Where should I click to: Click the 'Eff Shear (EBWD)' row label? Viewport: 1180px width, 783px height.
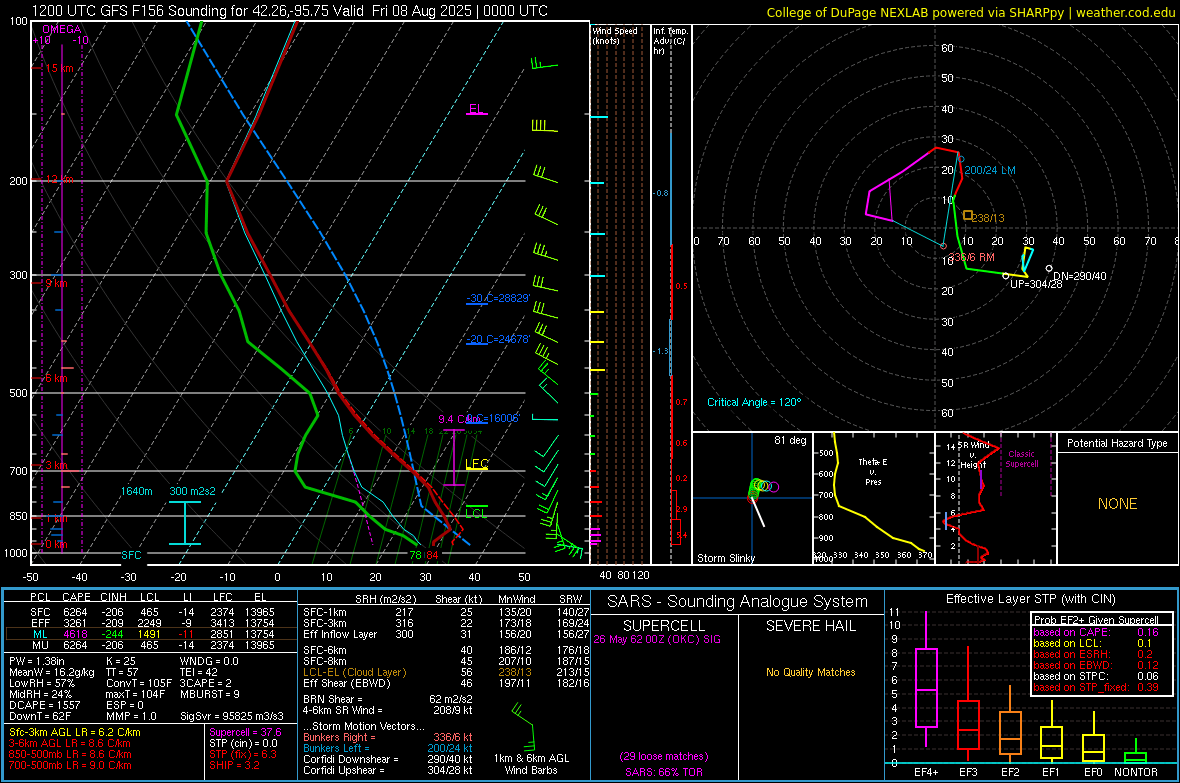[347, 684]
